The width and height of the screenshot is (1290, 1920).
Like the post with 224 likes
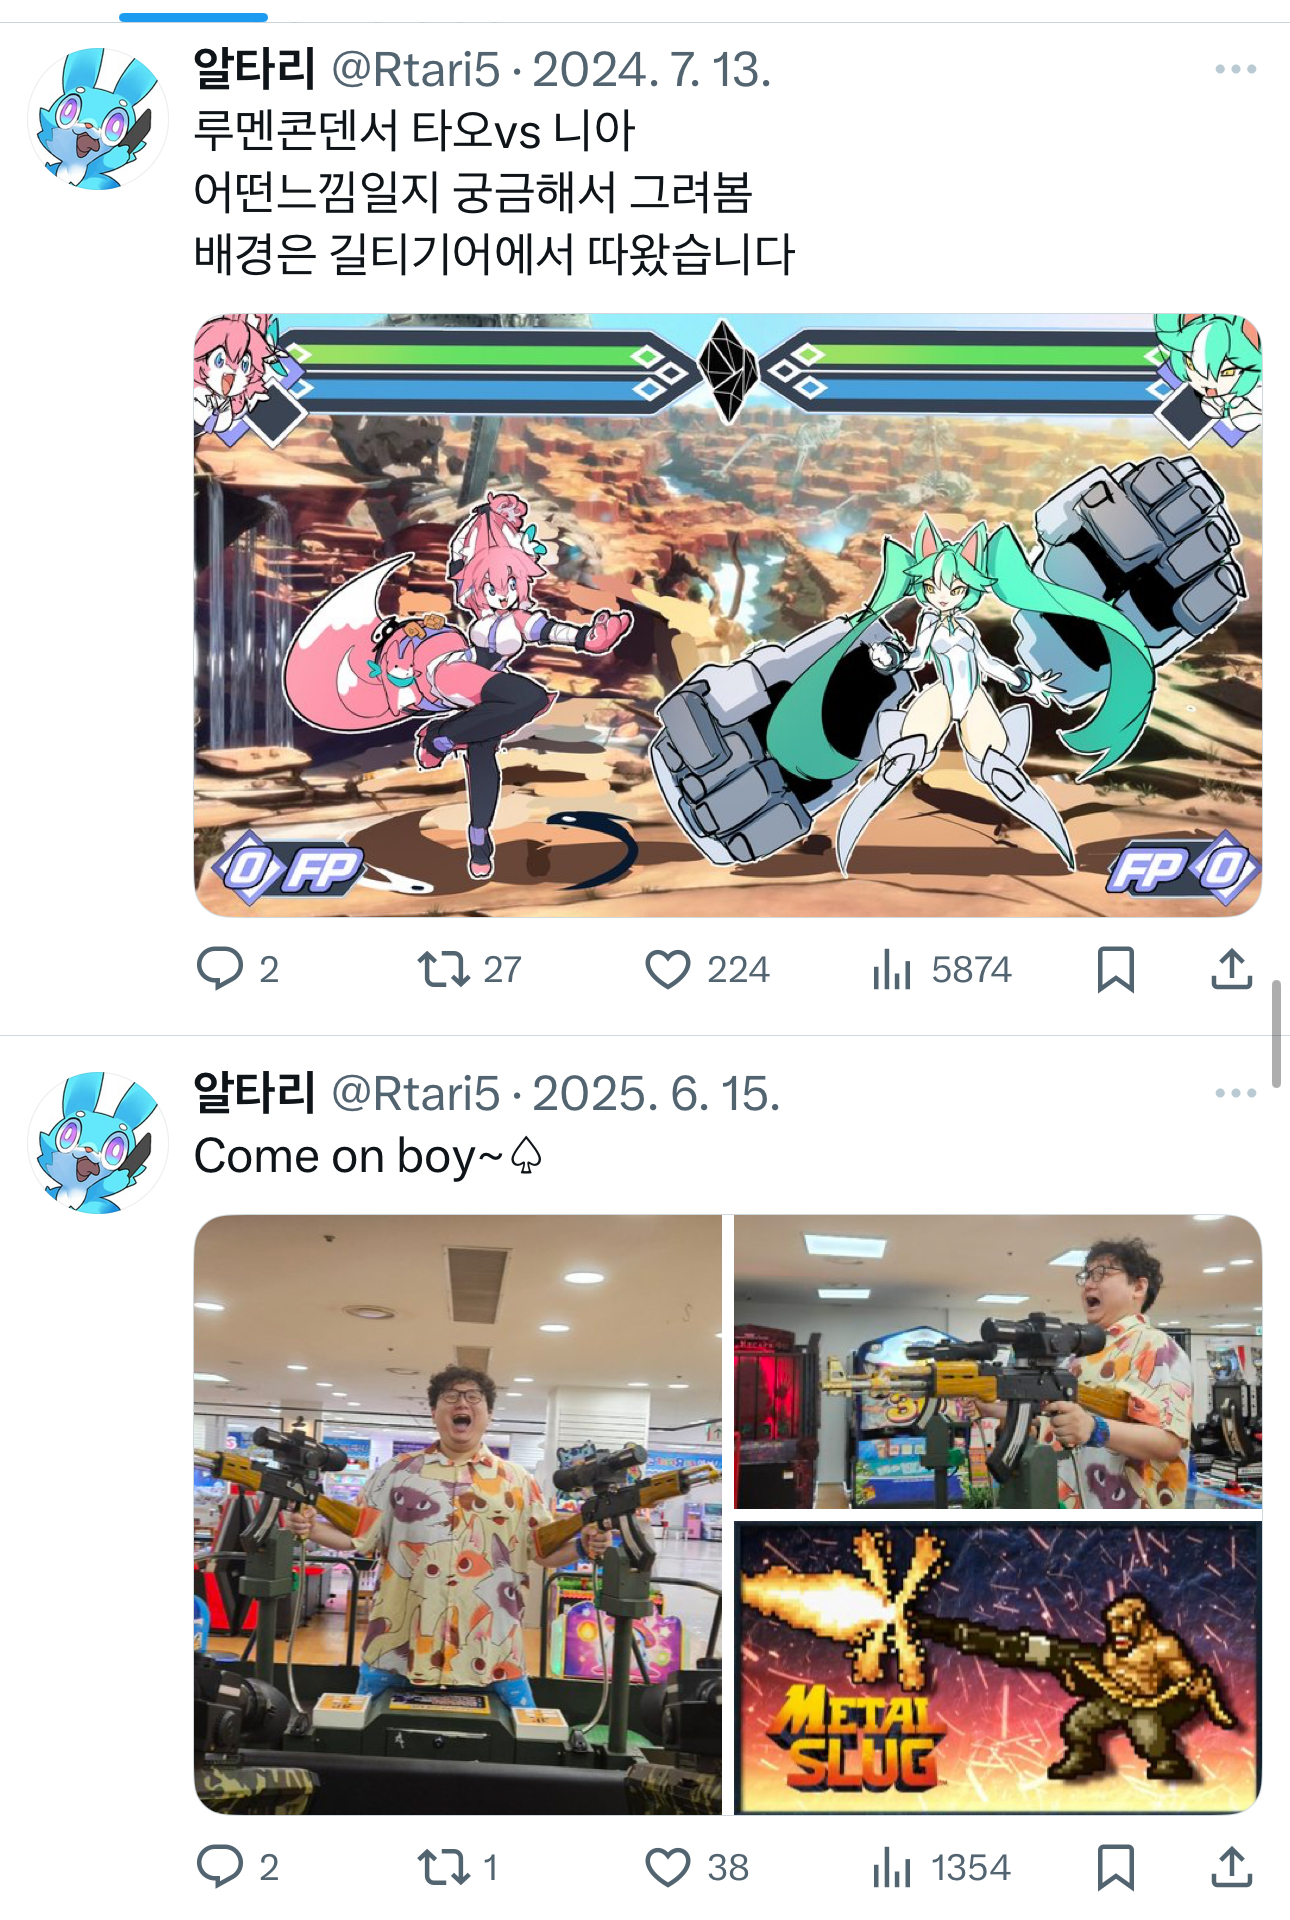pyautogui.click(x=707, y=969)
